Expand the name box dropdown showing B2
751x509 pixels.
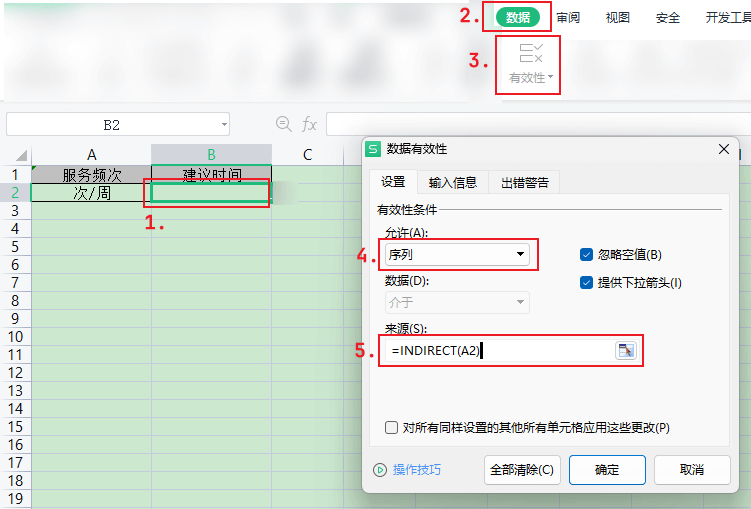pos(223,125)
